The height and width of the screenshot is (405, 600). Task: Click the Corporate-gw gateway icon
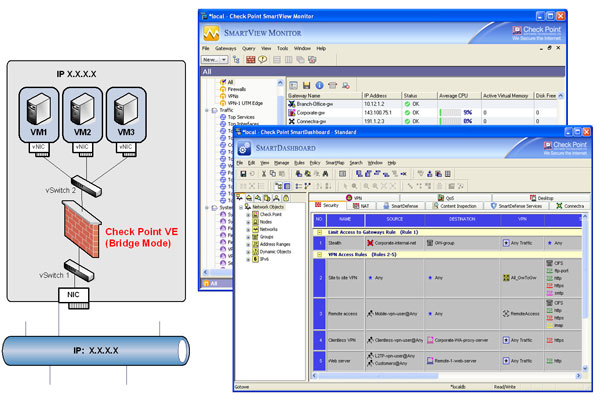pos(291,113)
